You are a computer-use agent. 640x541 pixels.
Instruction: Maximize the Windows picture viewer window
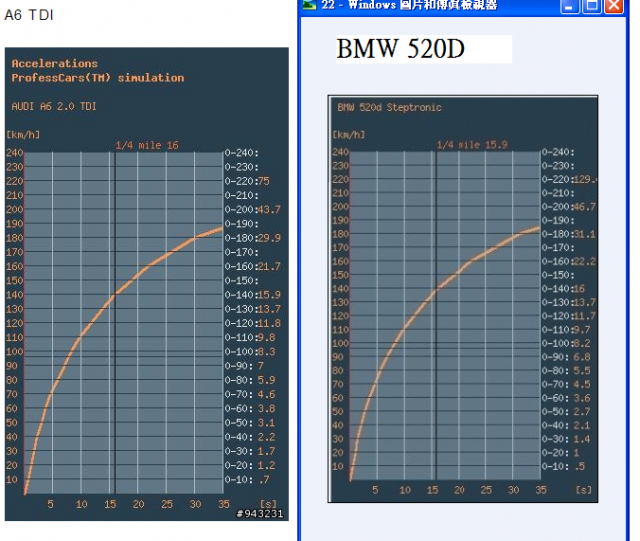tap(592, 6)
